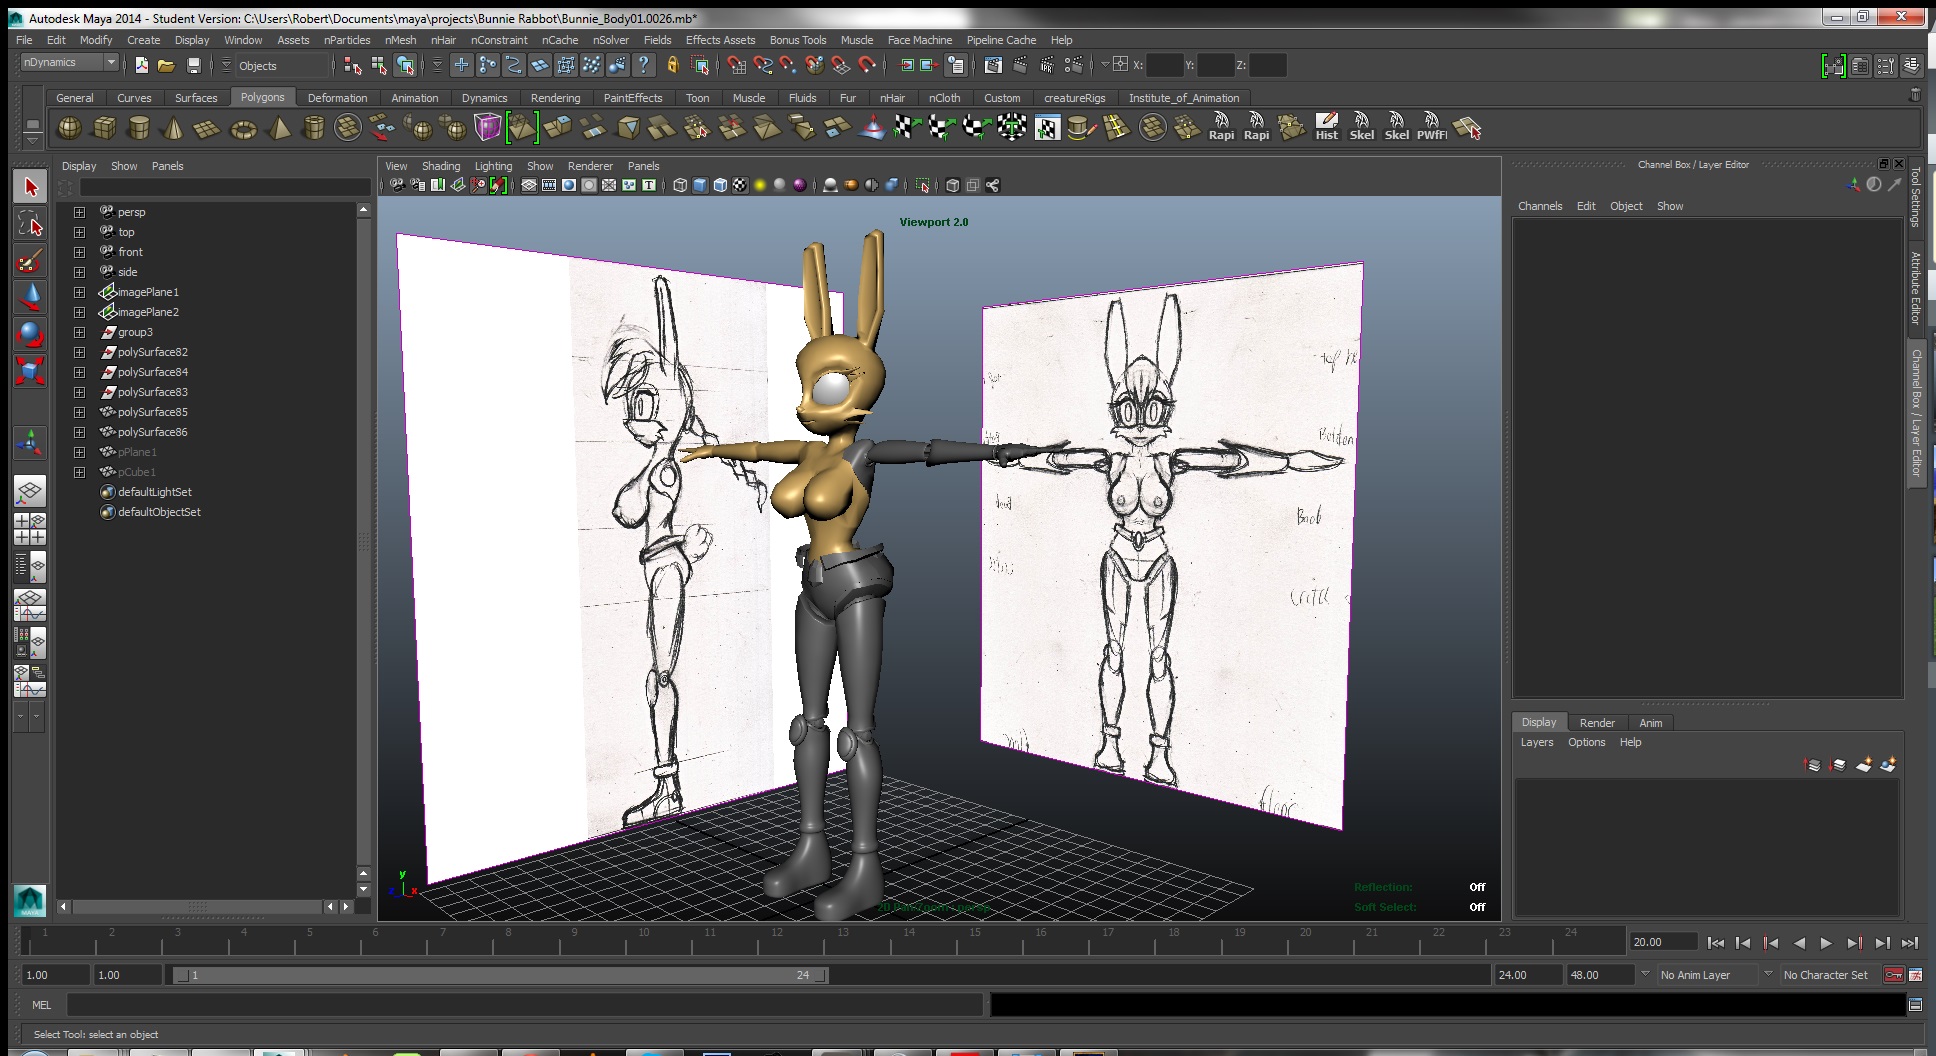Click the range slider bar handle
Image resolution: width=1936 pixels, height=1056 pixels.
coord(500,975)
